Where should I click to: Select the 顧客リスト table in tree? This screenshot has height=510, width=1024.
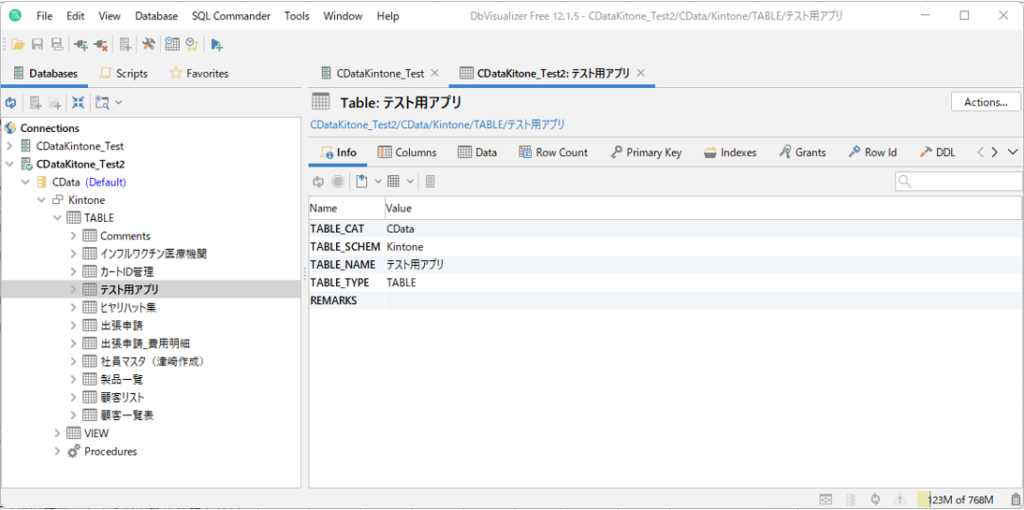122,397
